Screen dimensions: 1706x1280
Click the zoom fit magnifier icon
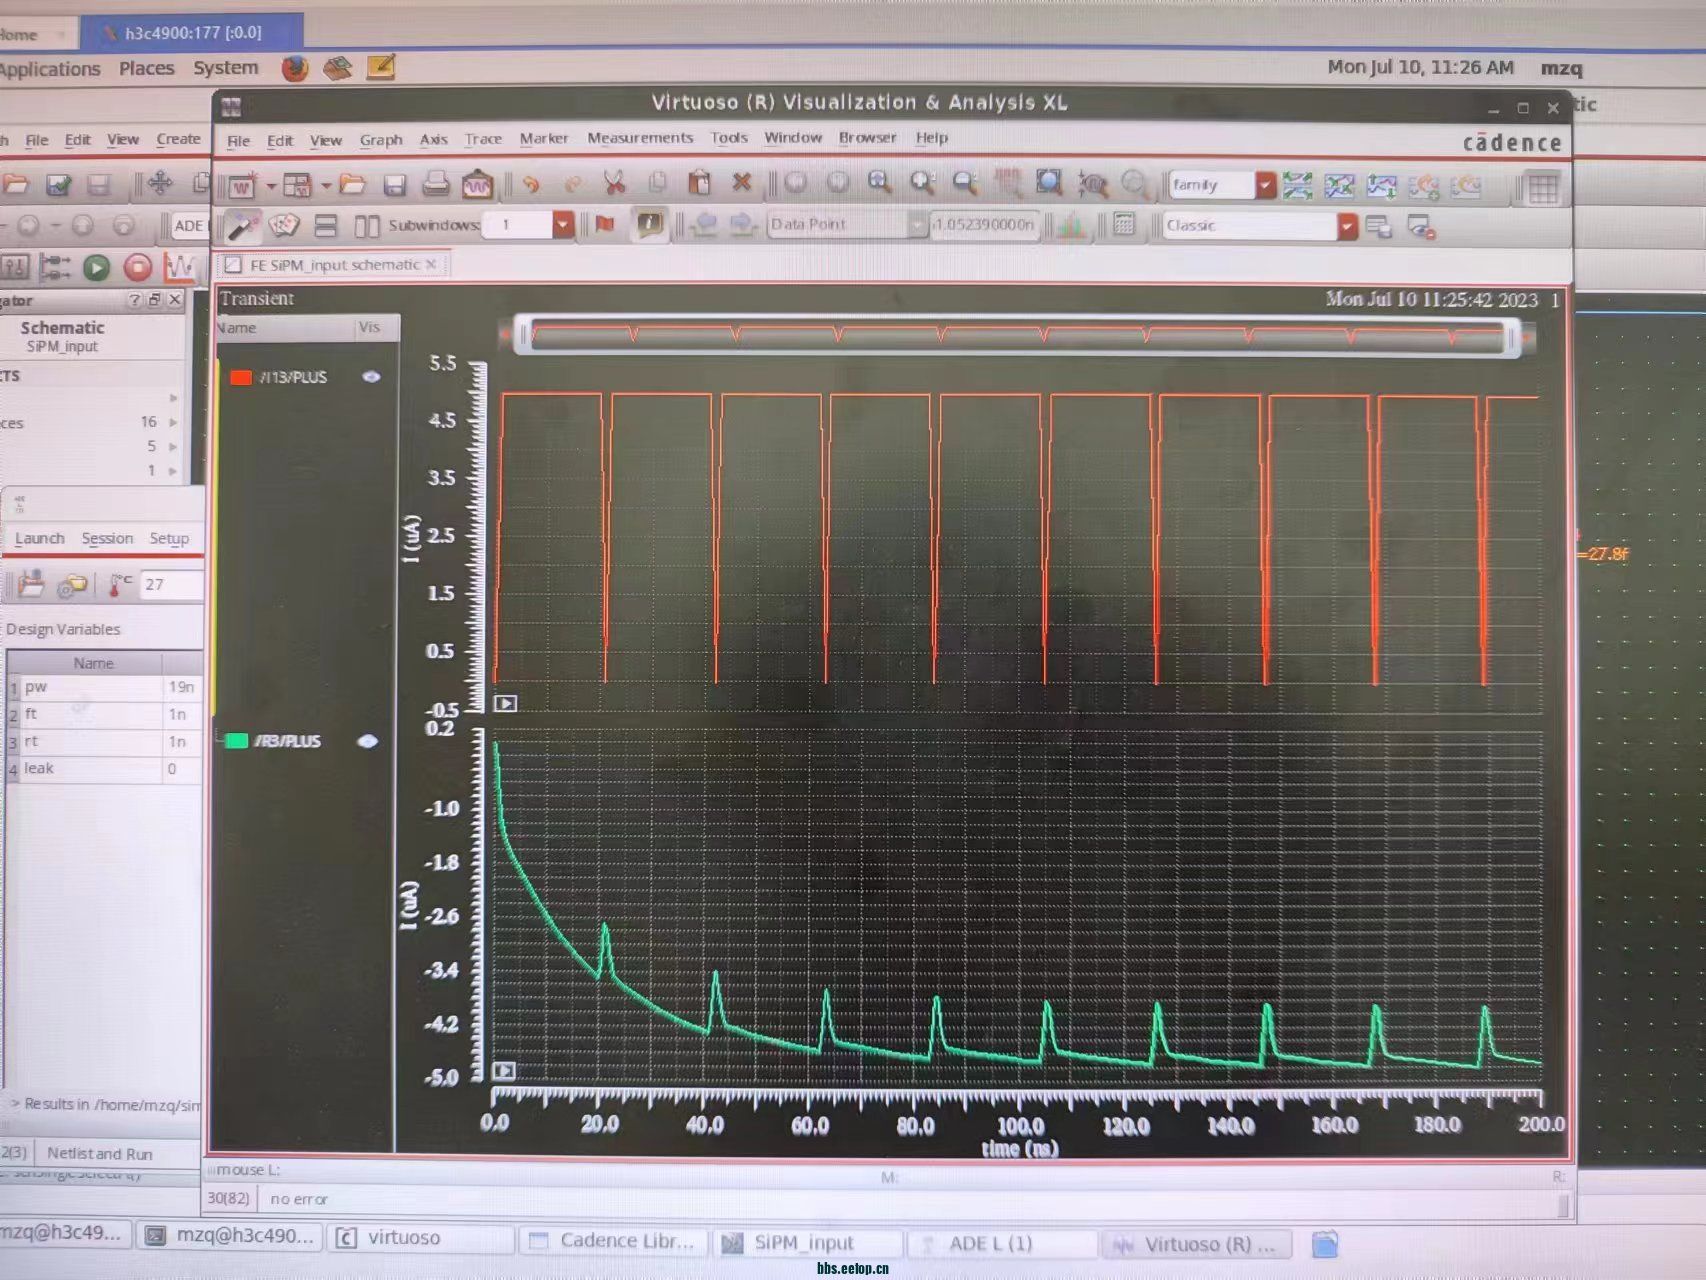[879, 182]
